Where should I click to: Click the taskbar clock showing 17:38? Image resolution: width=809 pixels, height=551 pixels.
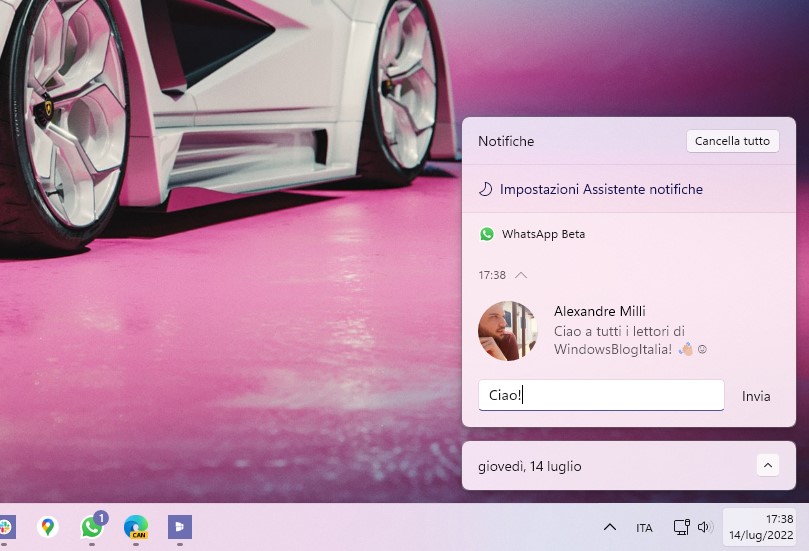tap(761, 527)
